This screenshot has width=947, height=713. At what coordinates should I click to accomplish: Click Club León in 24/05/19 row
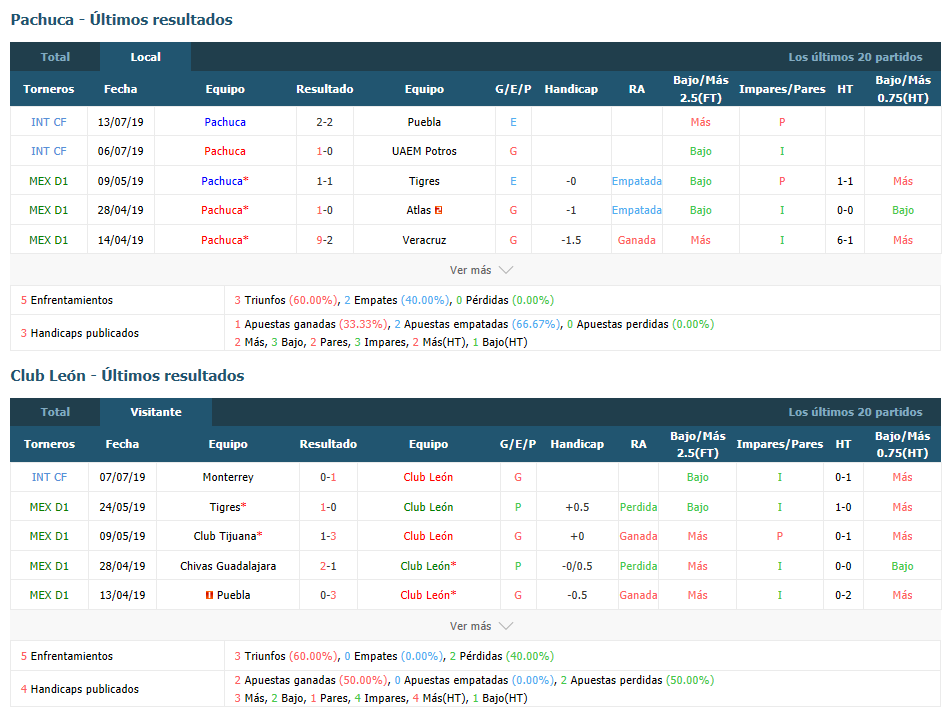(x=428, y=507)
